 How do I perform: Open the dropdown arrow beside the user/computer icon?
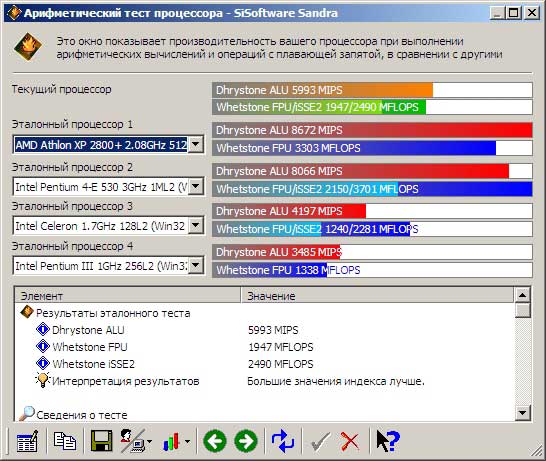(150, 442)
